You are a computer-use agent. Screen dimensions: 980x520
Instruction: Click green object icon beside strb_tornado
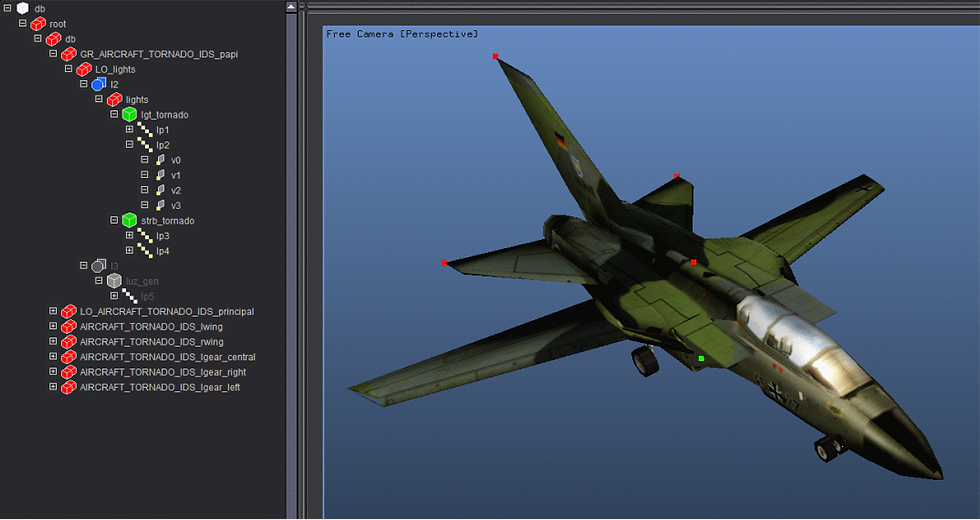point(129,221)
